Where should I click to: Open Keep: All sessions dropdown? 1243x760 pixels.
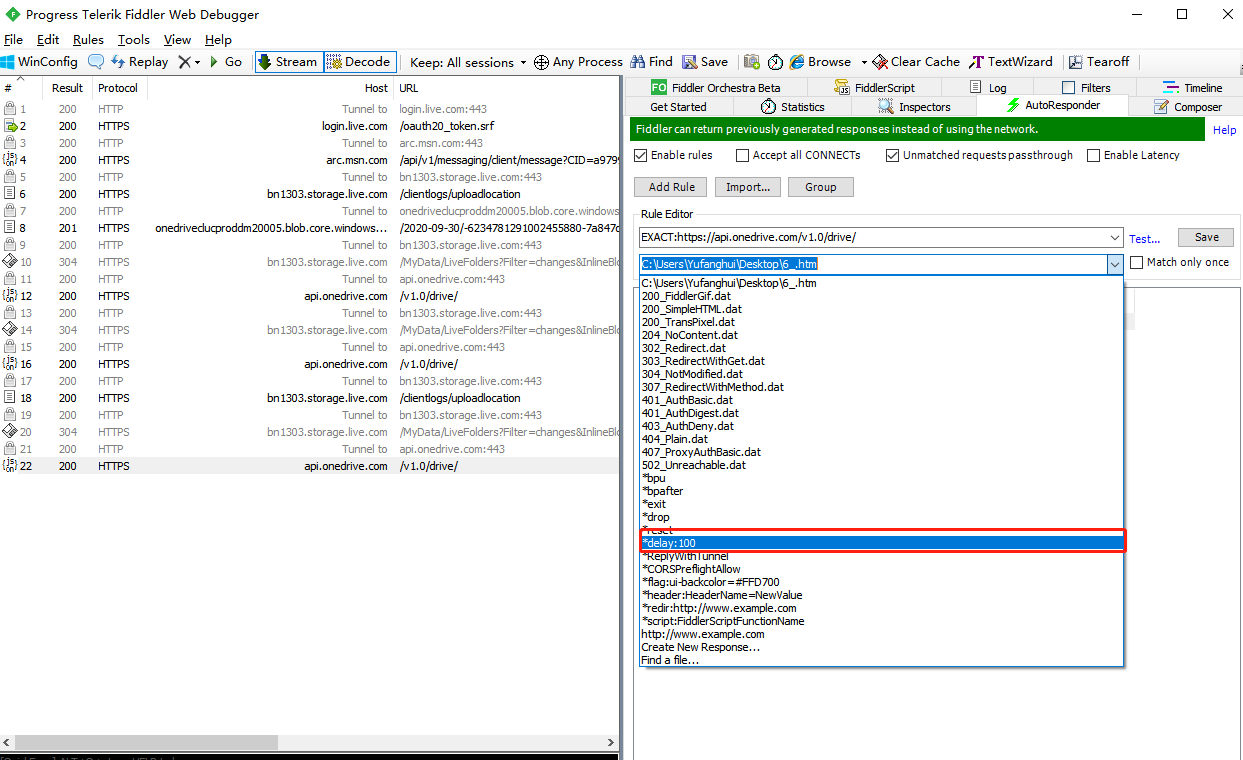click(468, 62)
